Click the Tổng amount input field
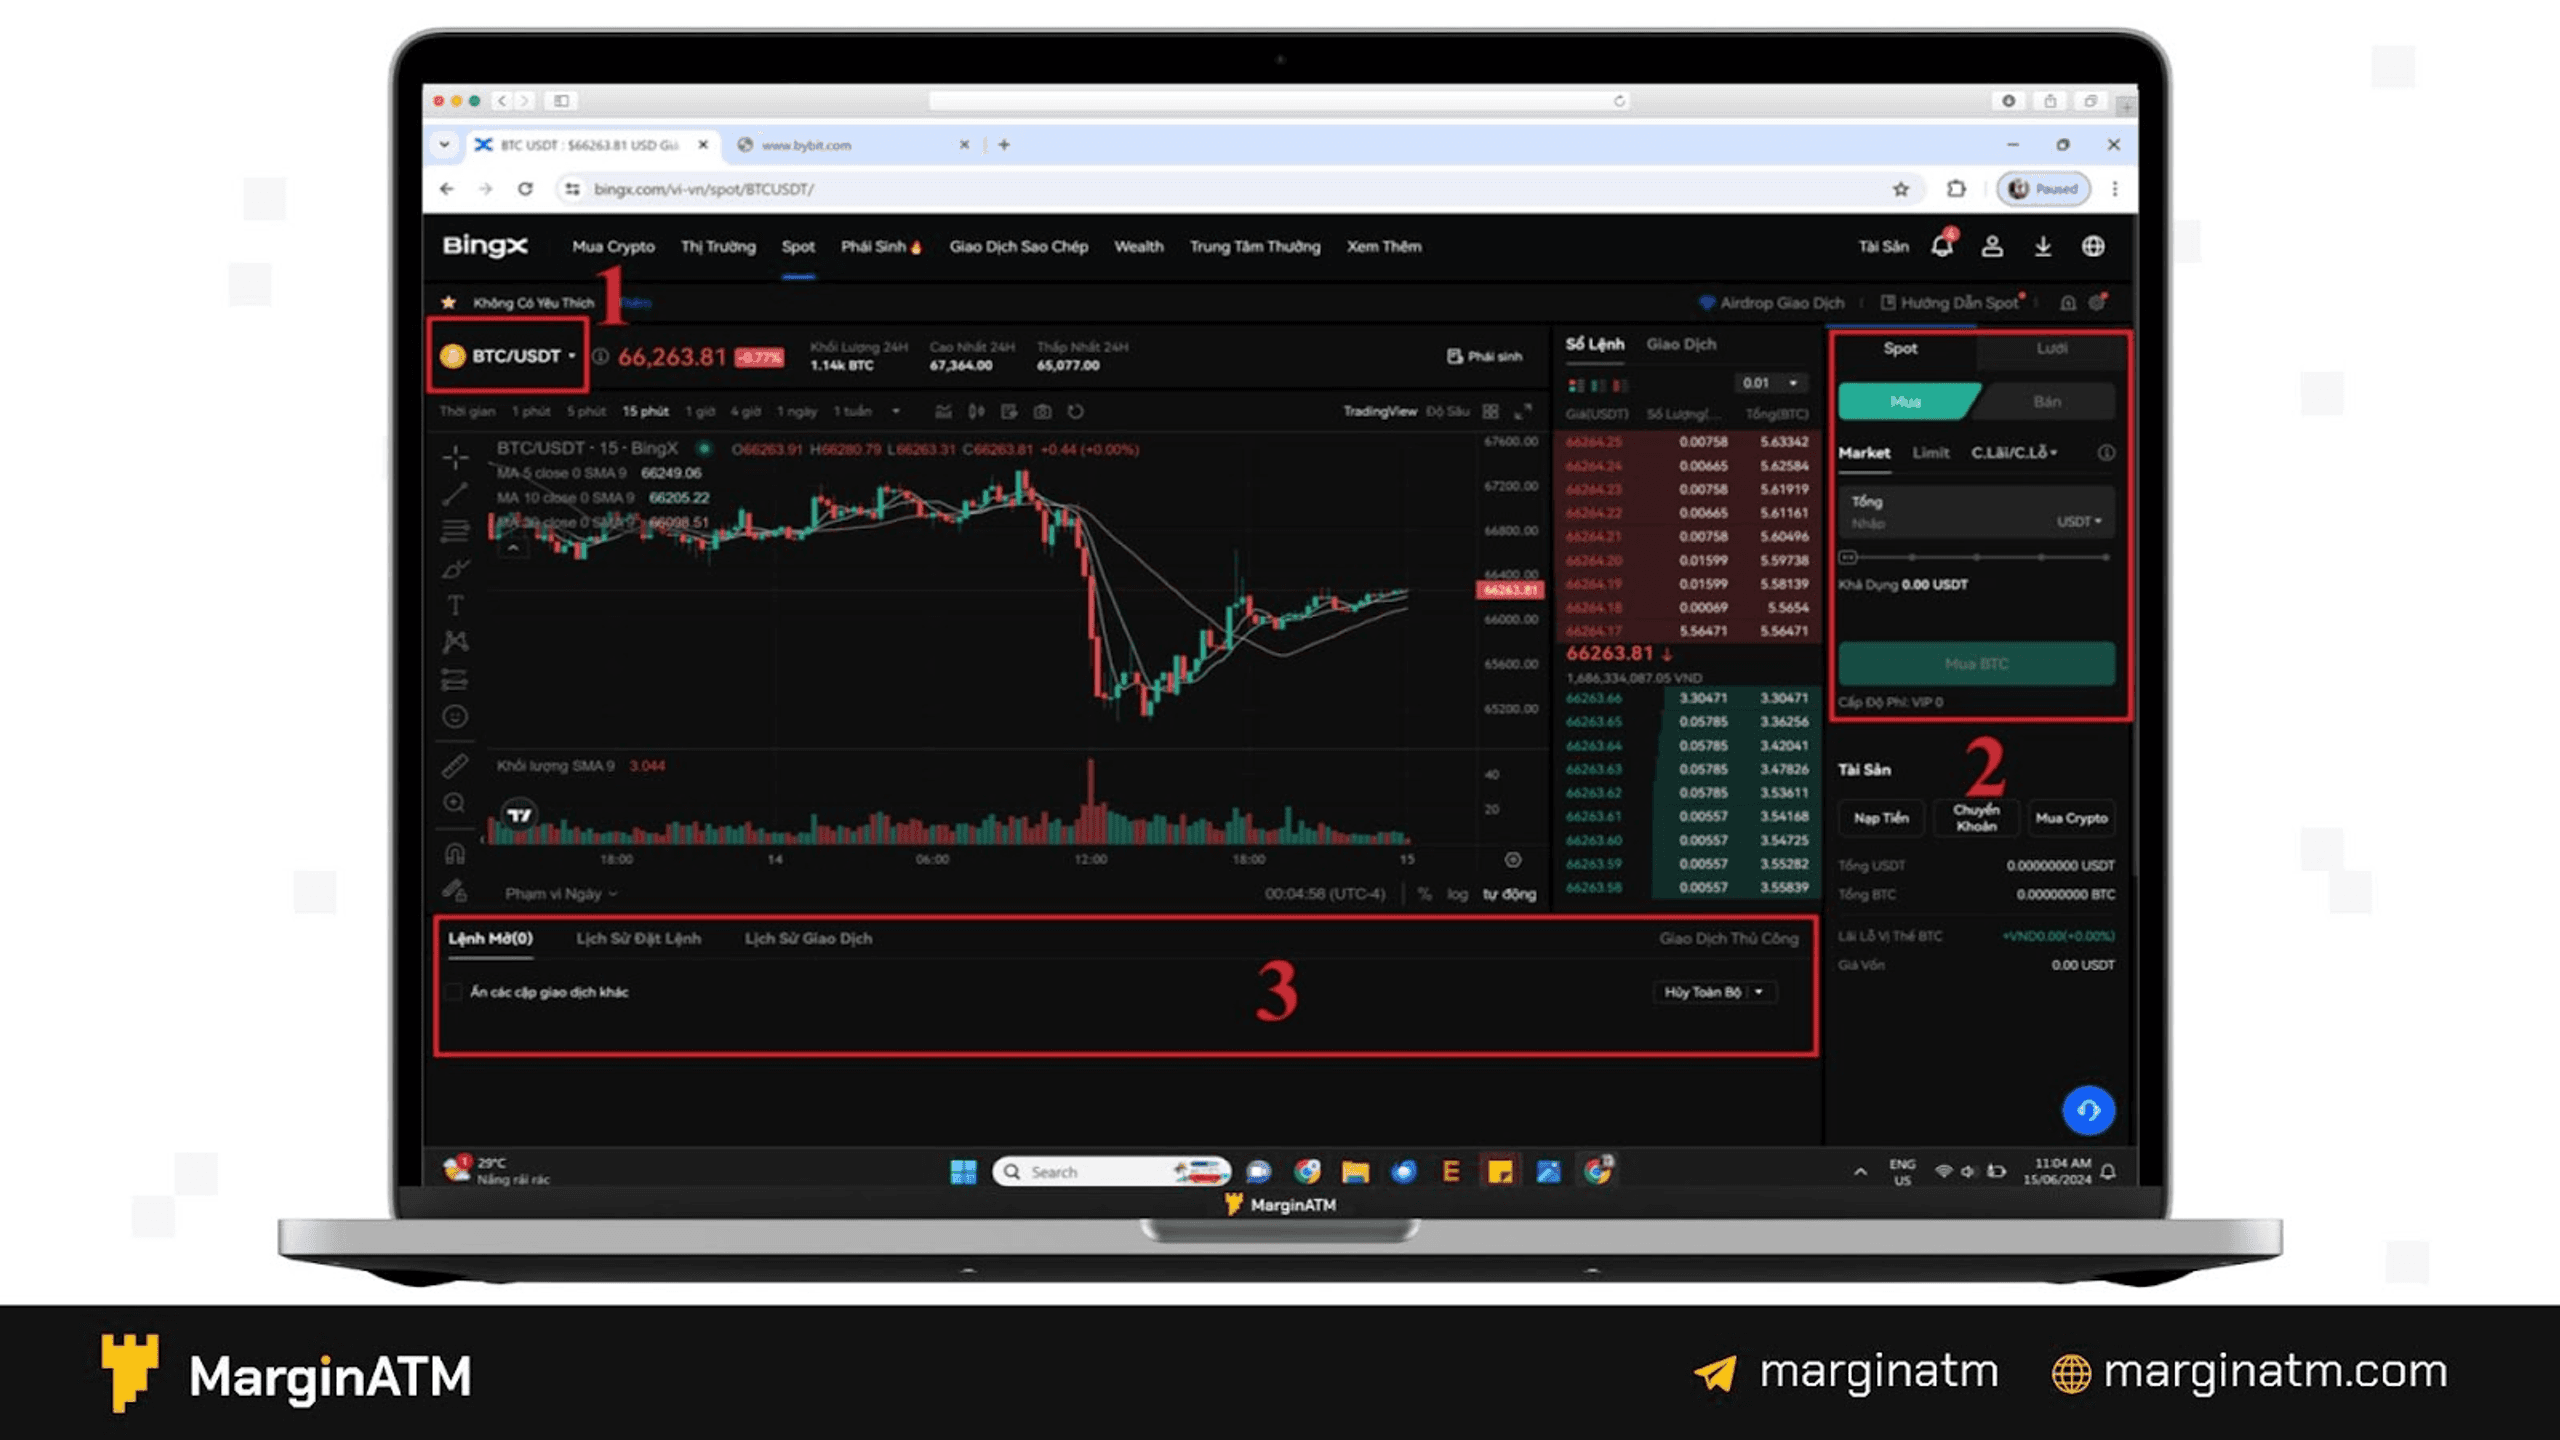The width and height of the screenshot is (2560, 1440). pyautogui.click(x=1976, y=512)
